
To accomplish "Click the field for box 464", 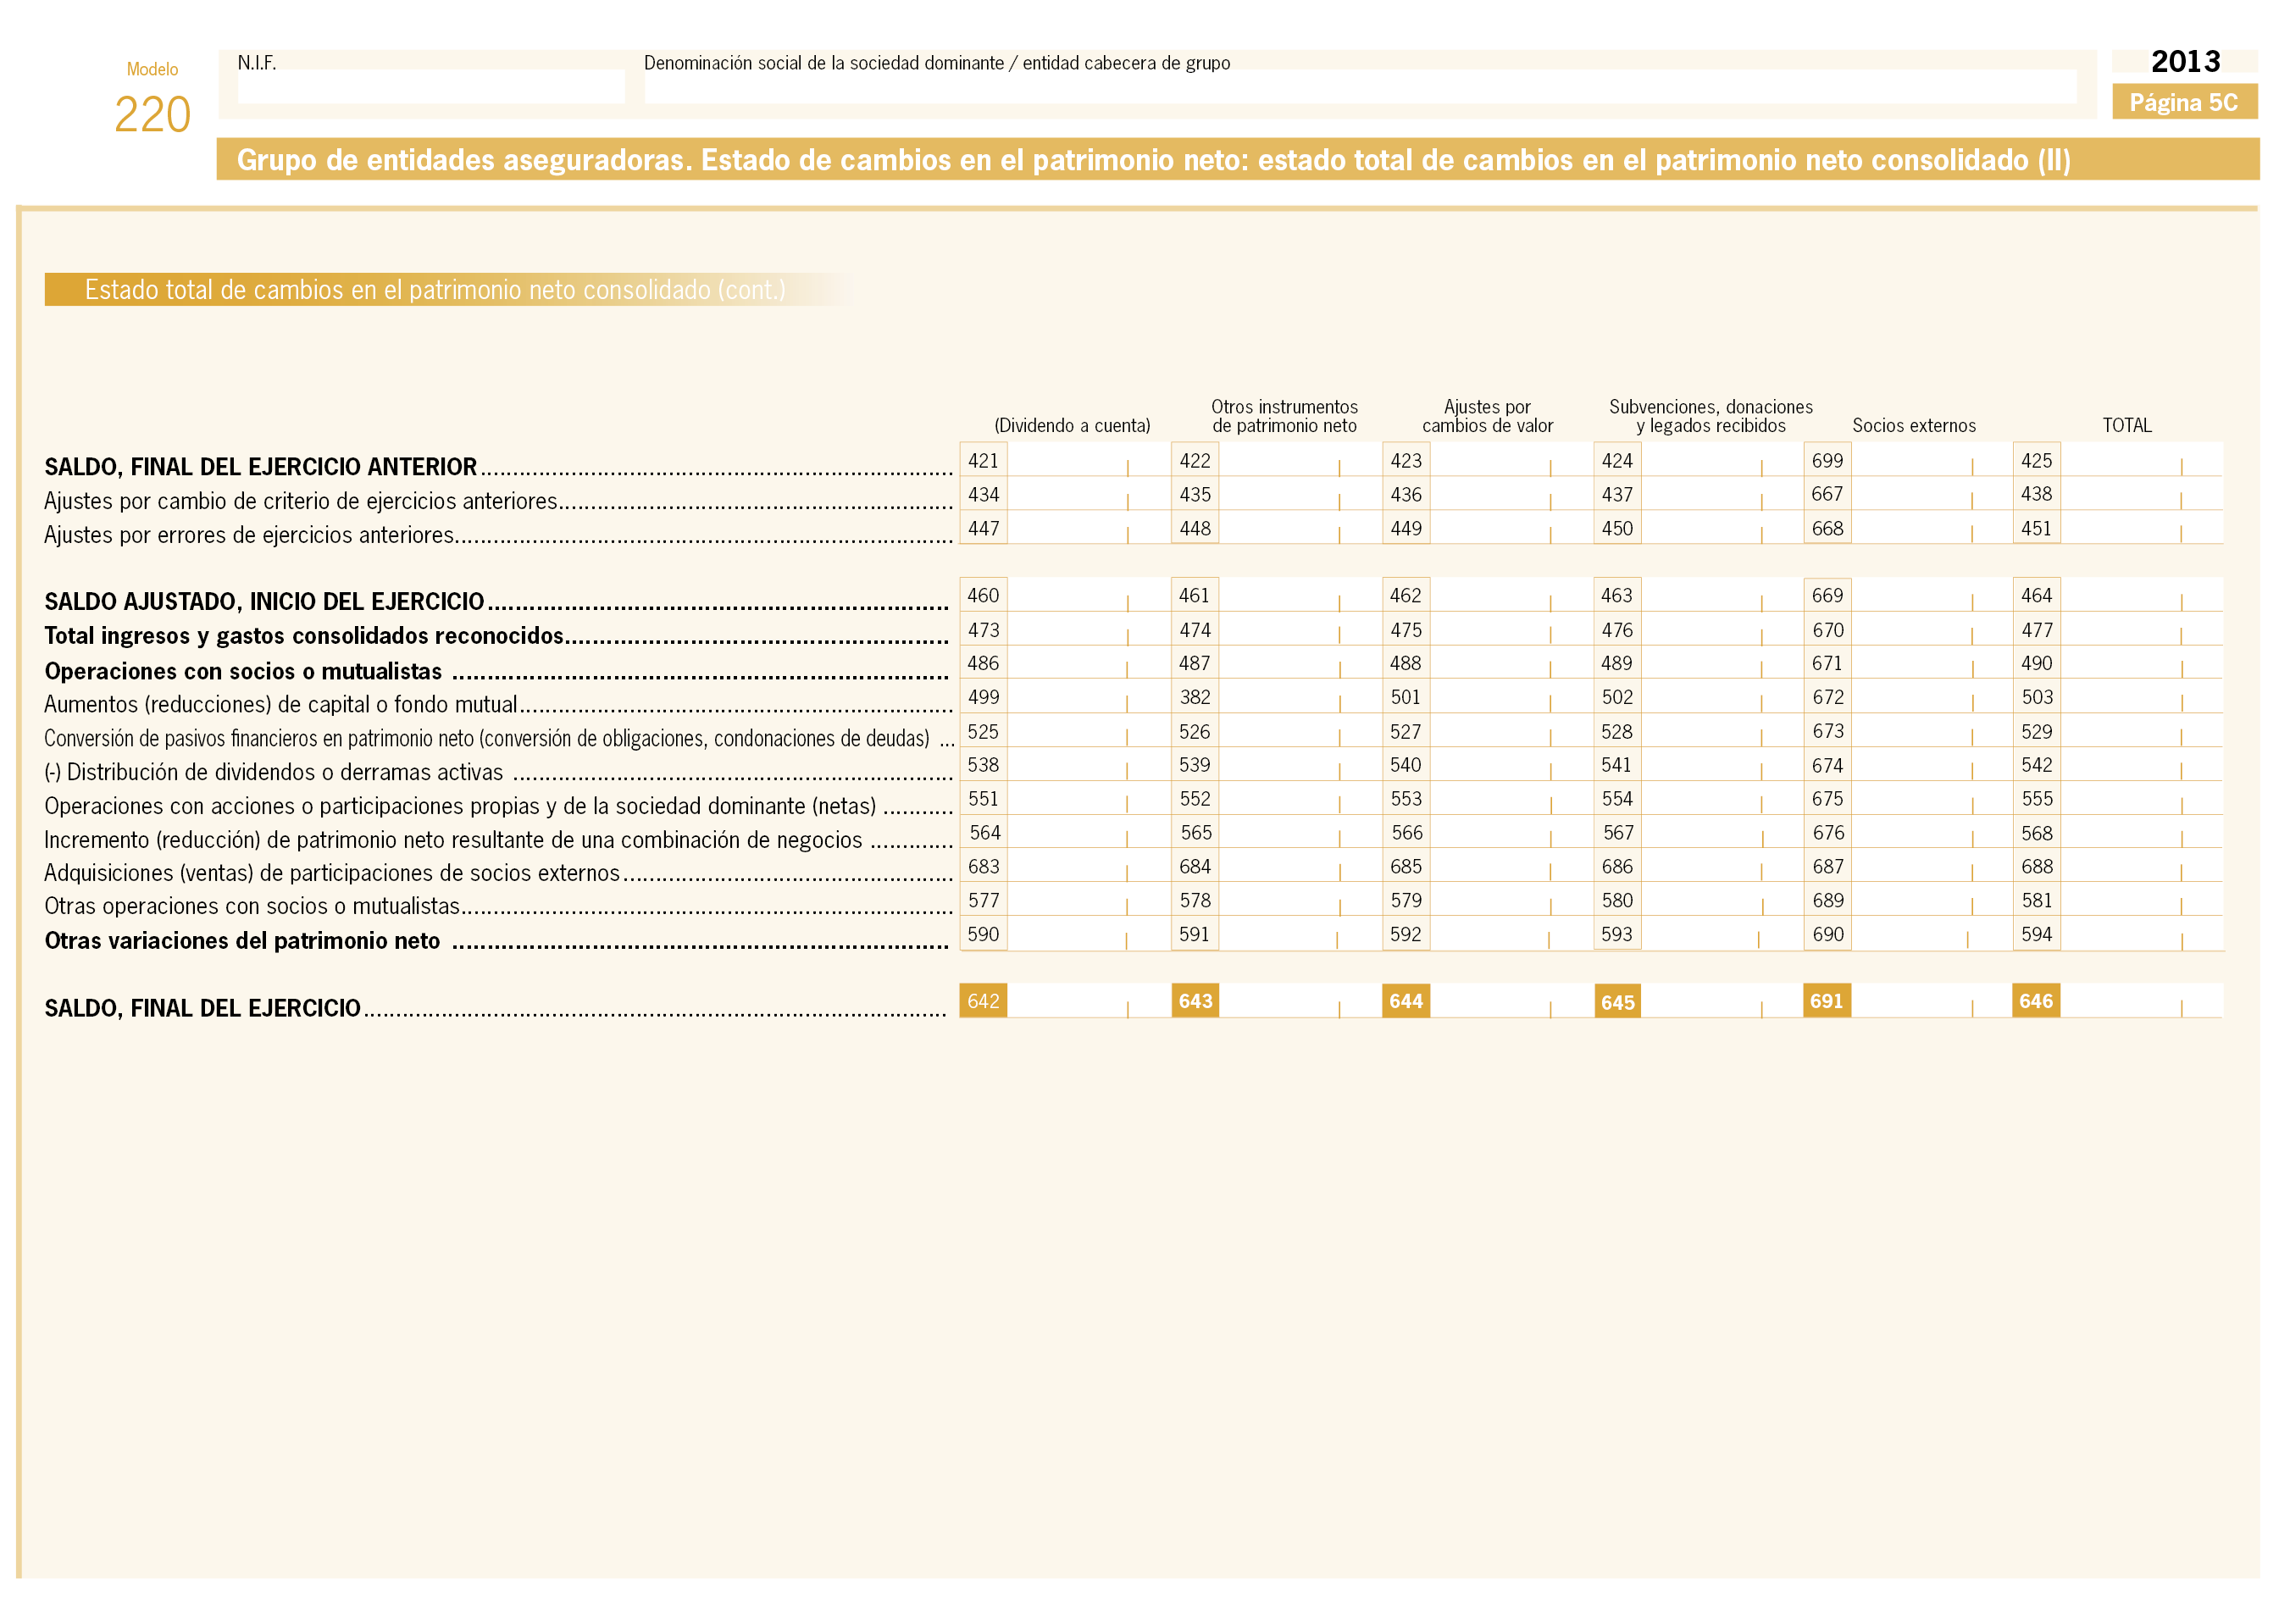I will click(2141, 595).
